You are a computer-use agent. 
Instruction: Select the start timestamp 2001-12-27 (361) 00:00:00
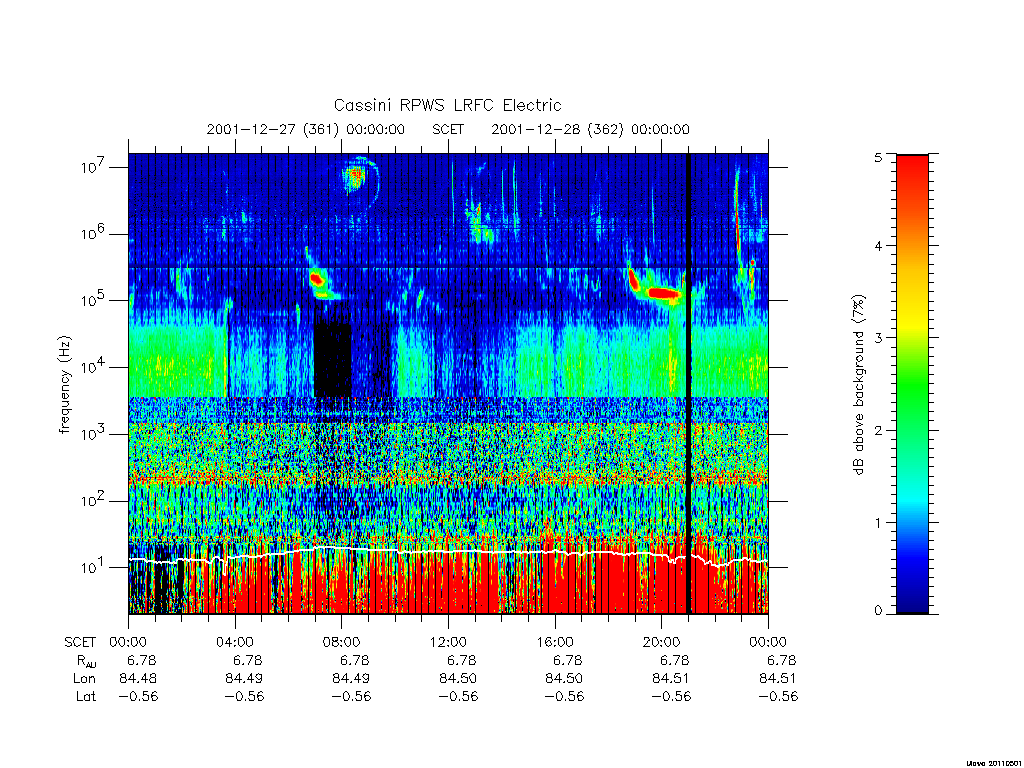[x=306, y=129]
